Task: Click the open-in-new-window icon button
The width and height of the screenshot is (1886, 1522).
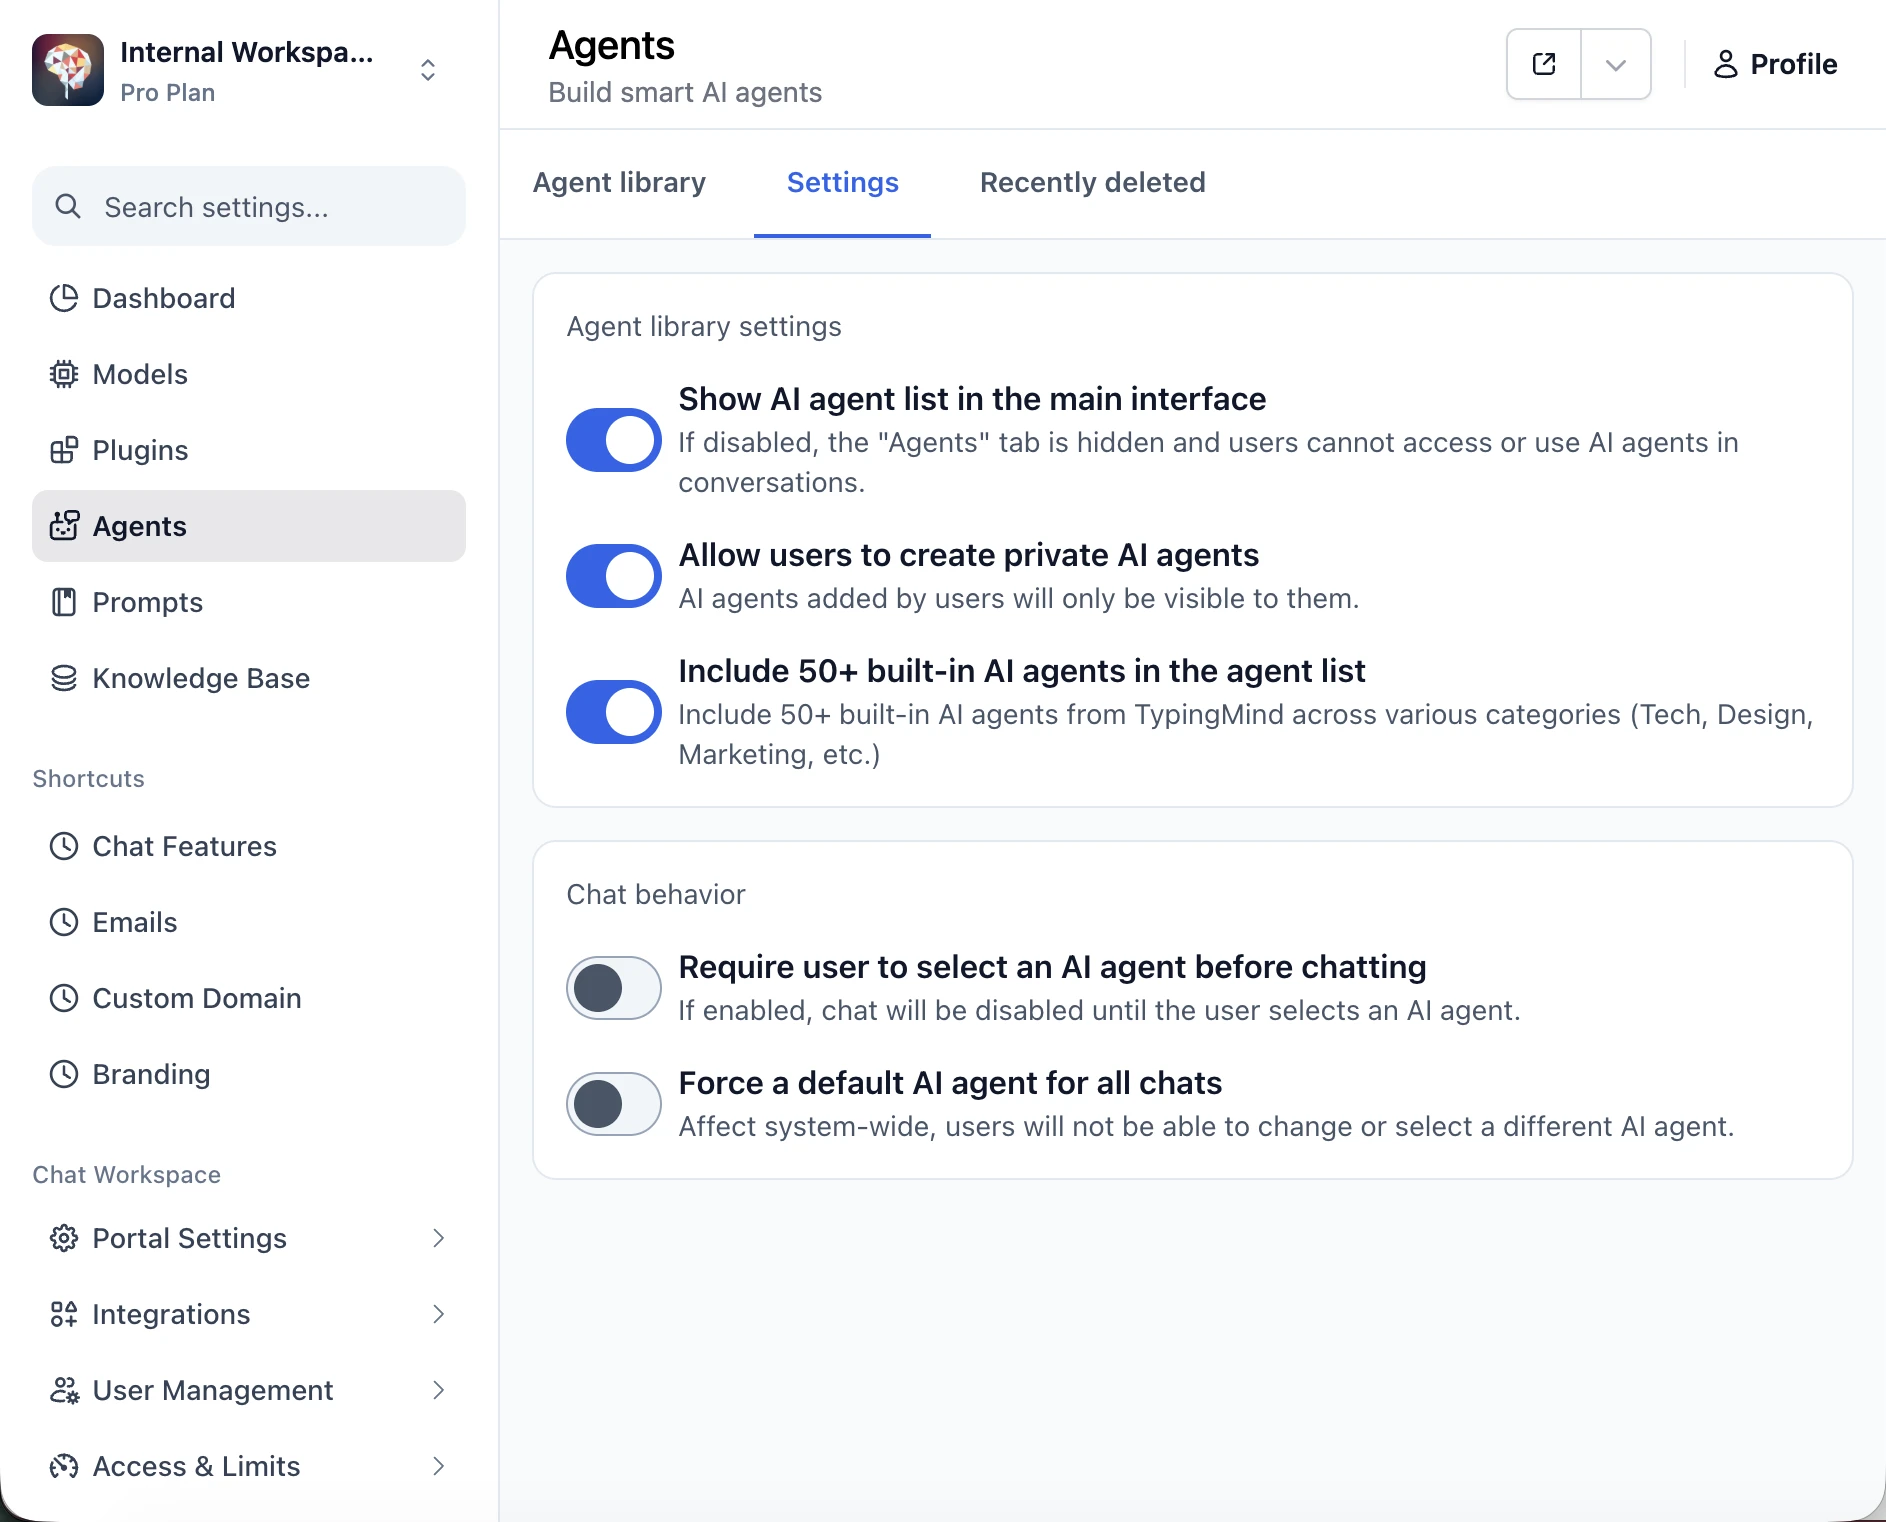Action: (x=1544, y=64)
